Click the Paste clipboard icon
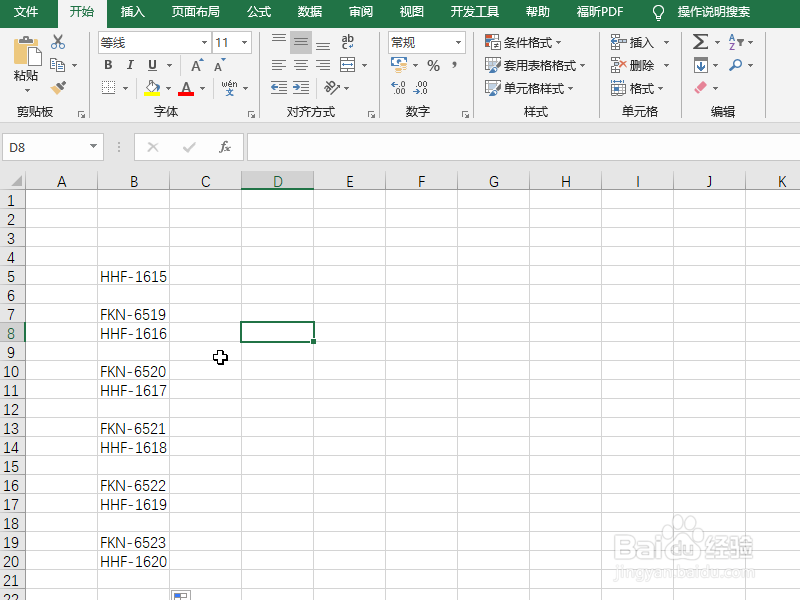The image size is (800, 600). pos(27,52)
